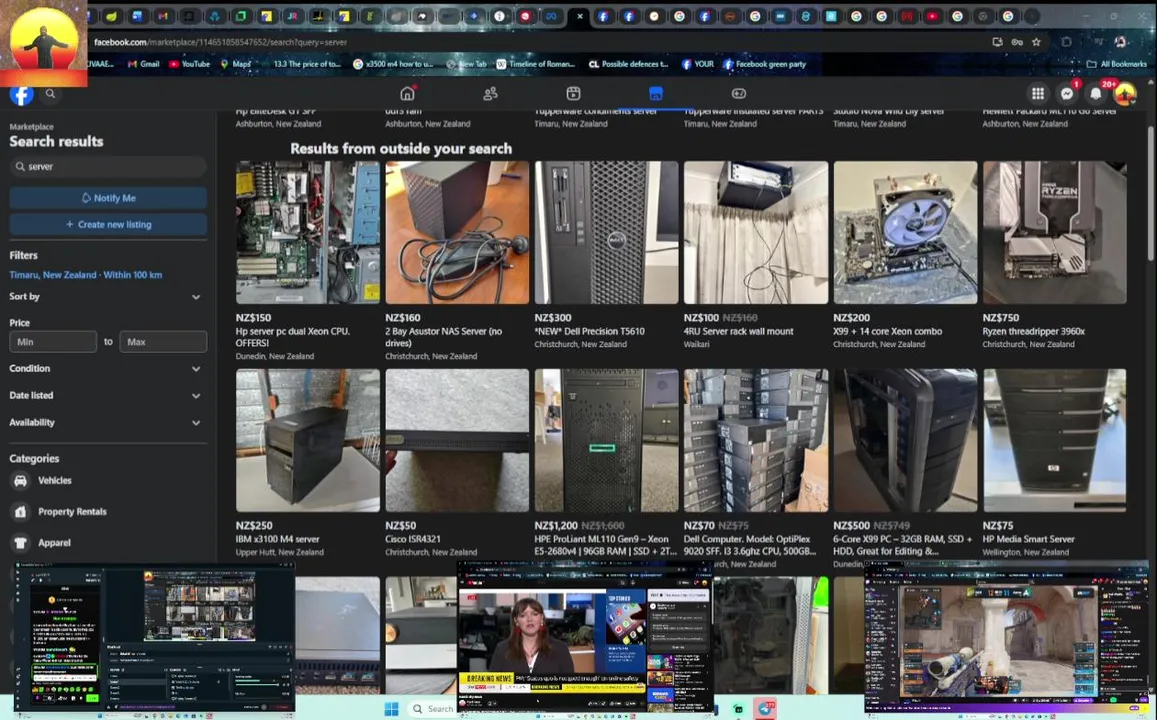1157x720 pixels.
Task: Open the X99 + 14 core Xeon combo photo
Action: [x=905, y=232]
